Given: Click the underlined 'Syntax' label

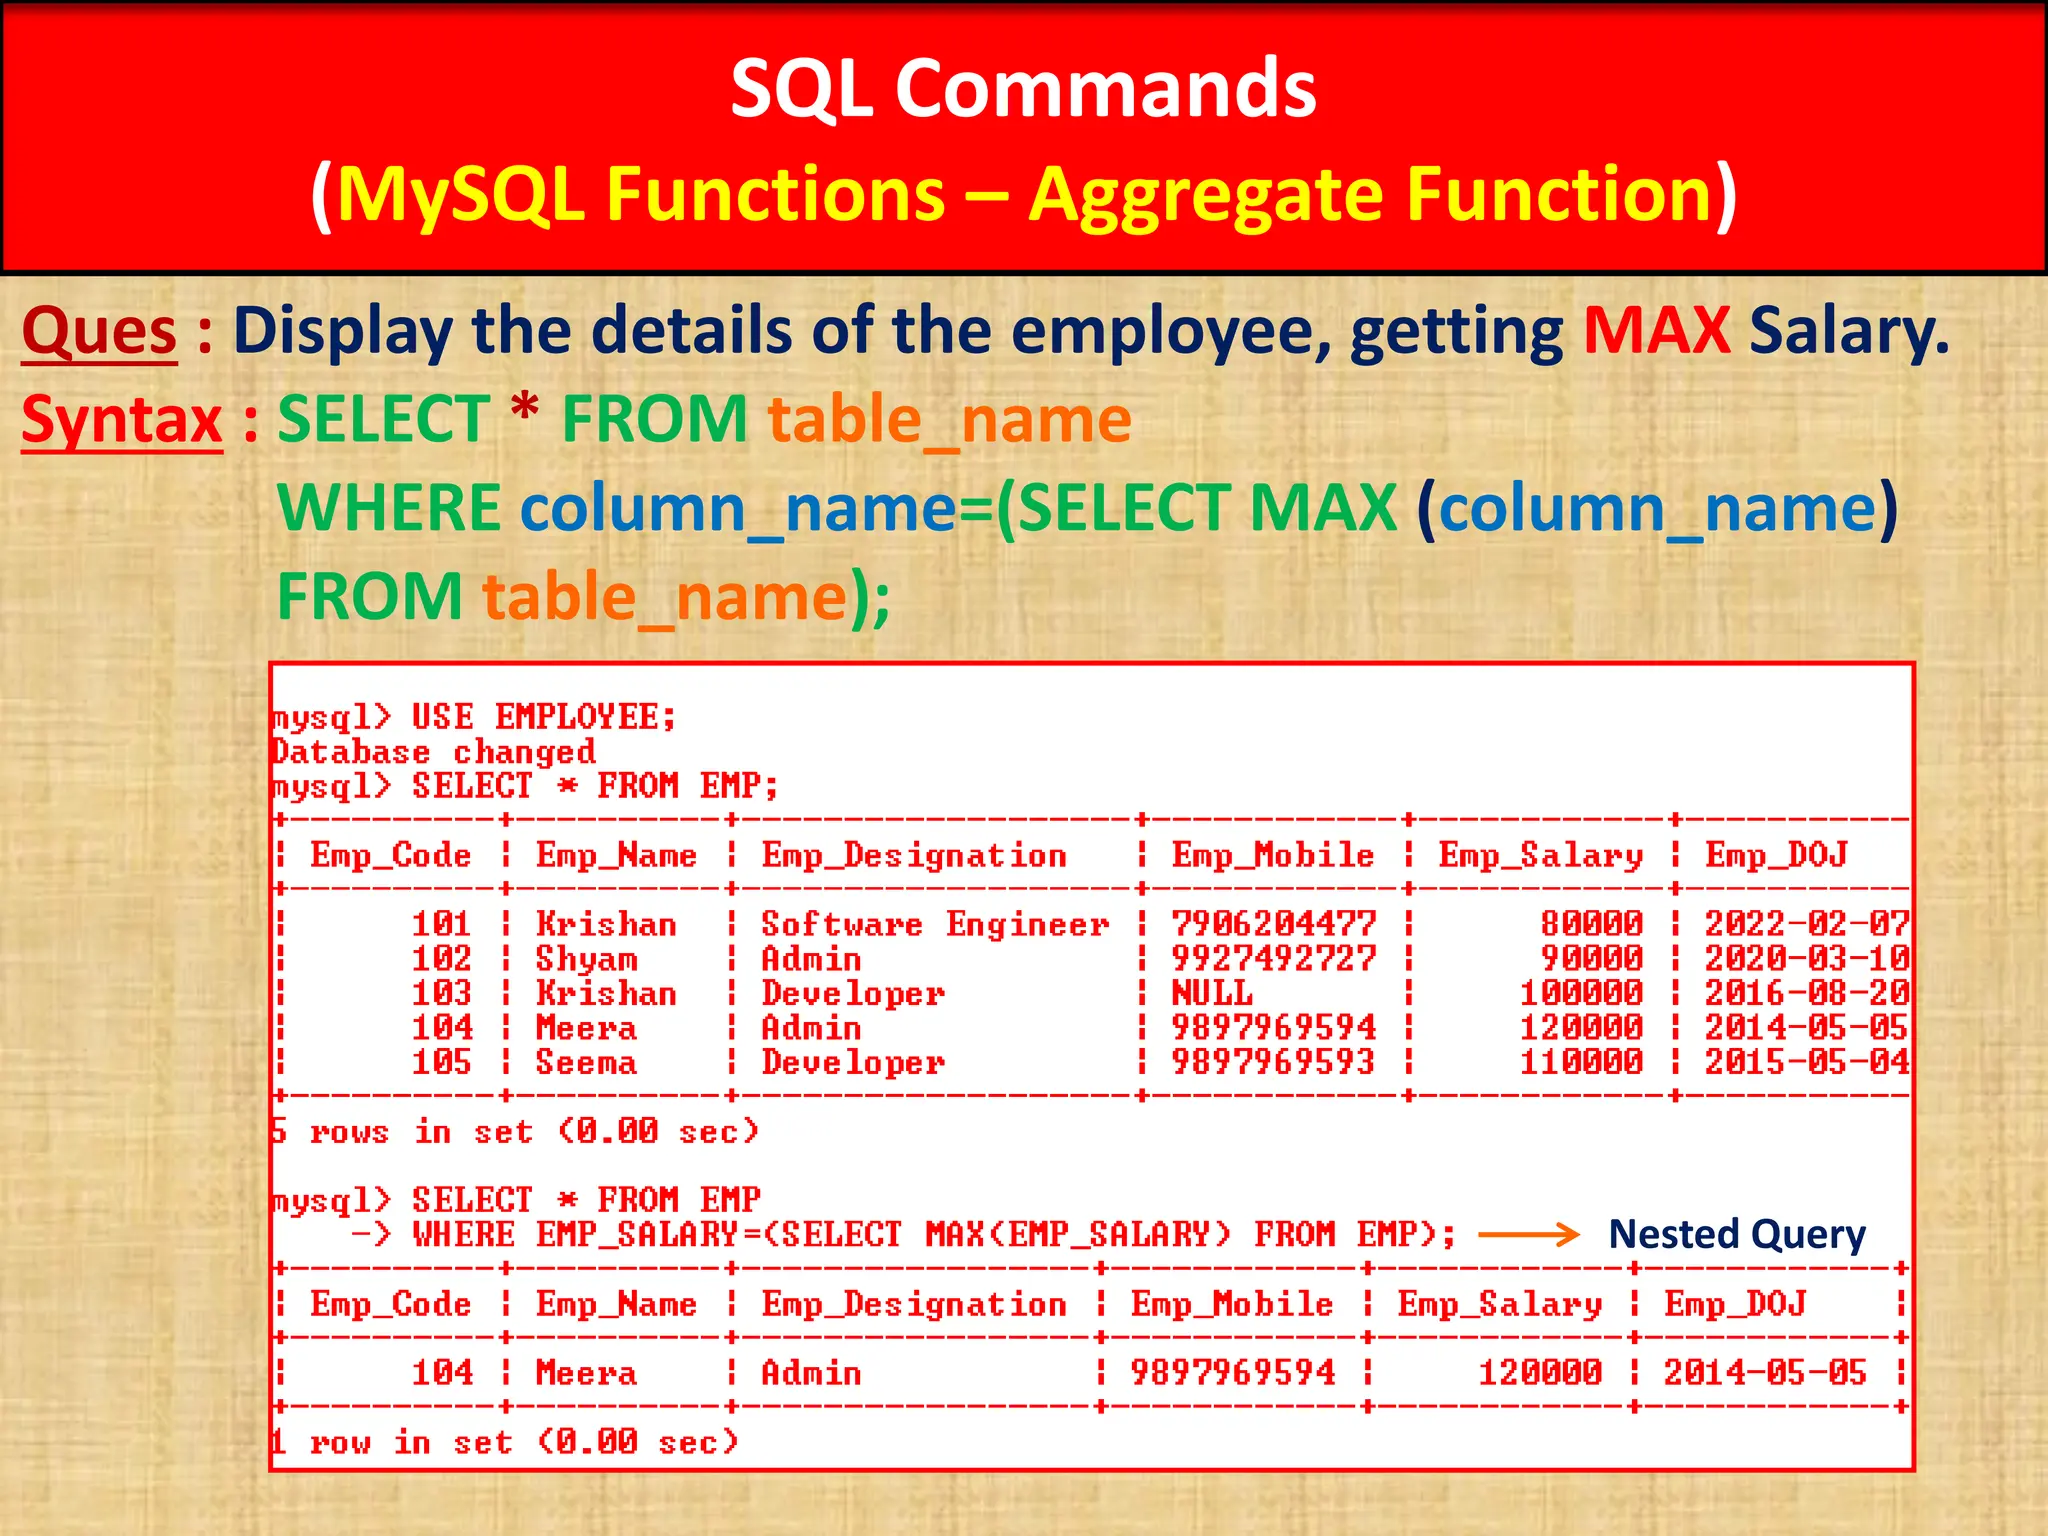Looking at the screenshot, I should [x=122, y=420].
